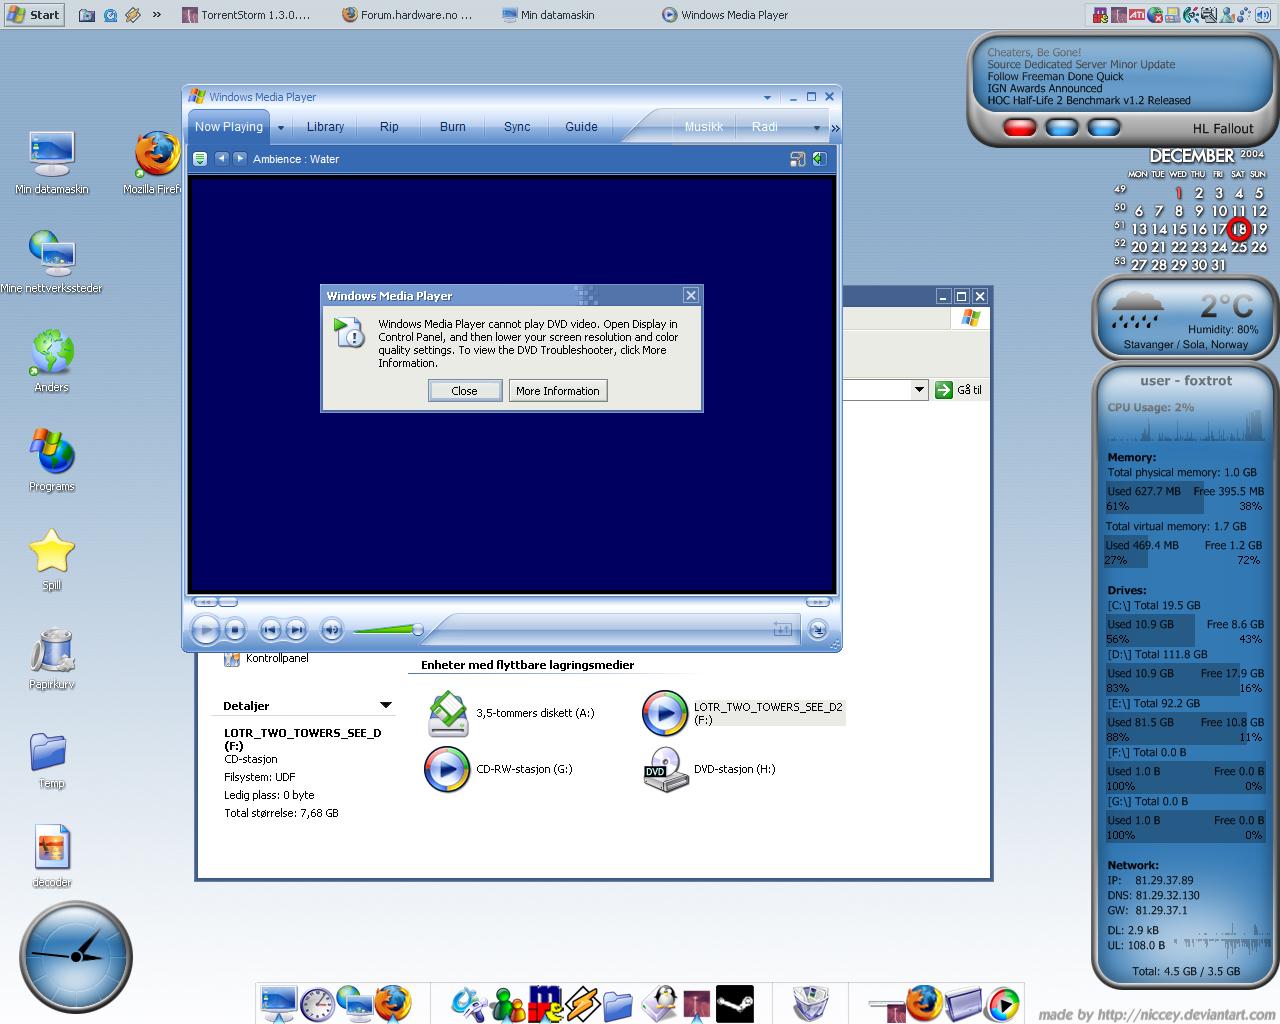Skip to previous track in Media Player
1280x1024 pixels.
coord(269,629)
